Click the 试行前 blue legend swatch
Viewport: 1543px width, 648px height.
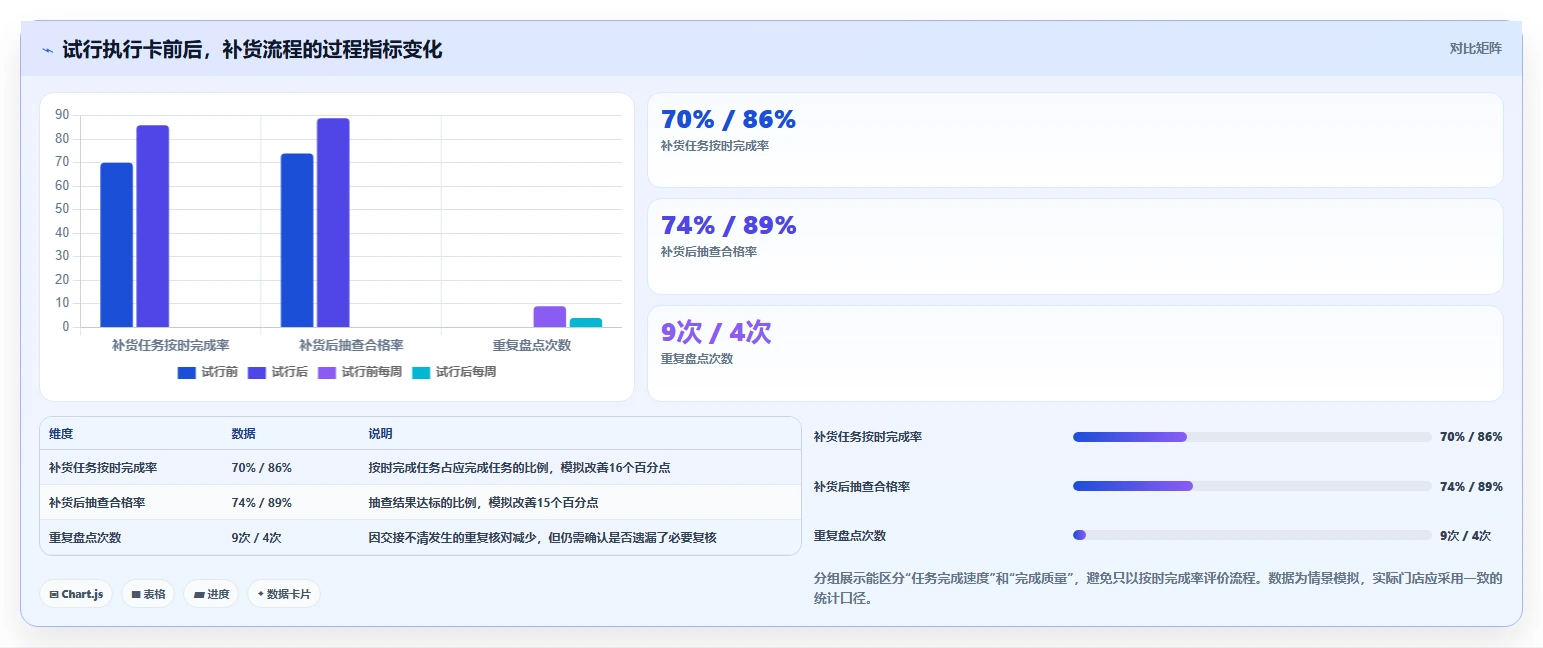click(187, 373)
